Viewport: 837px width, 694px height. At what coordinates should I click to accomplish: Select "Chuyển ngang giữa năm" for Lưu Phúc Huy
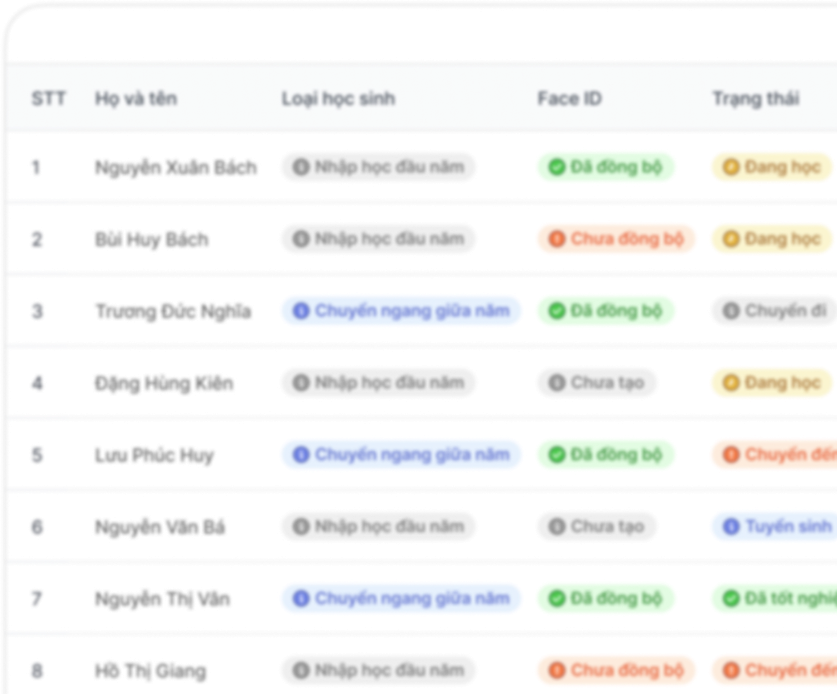(401, 455)
